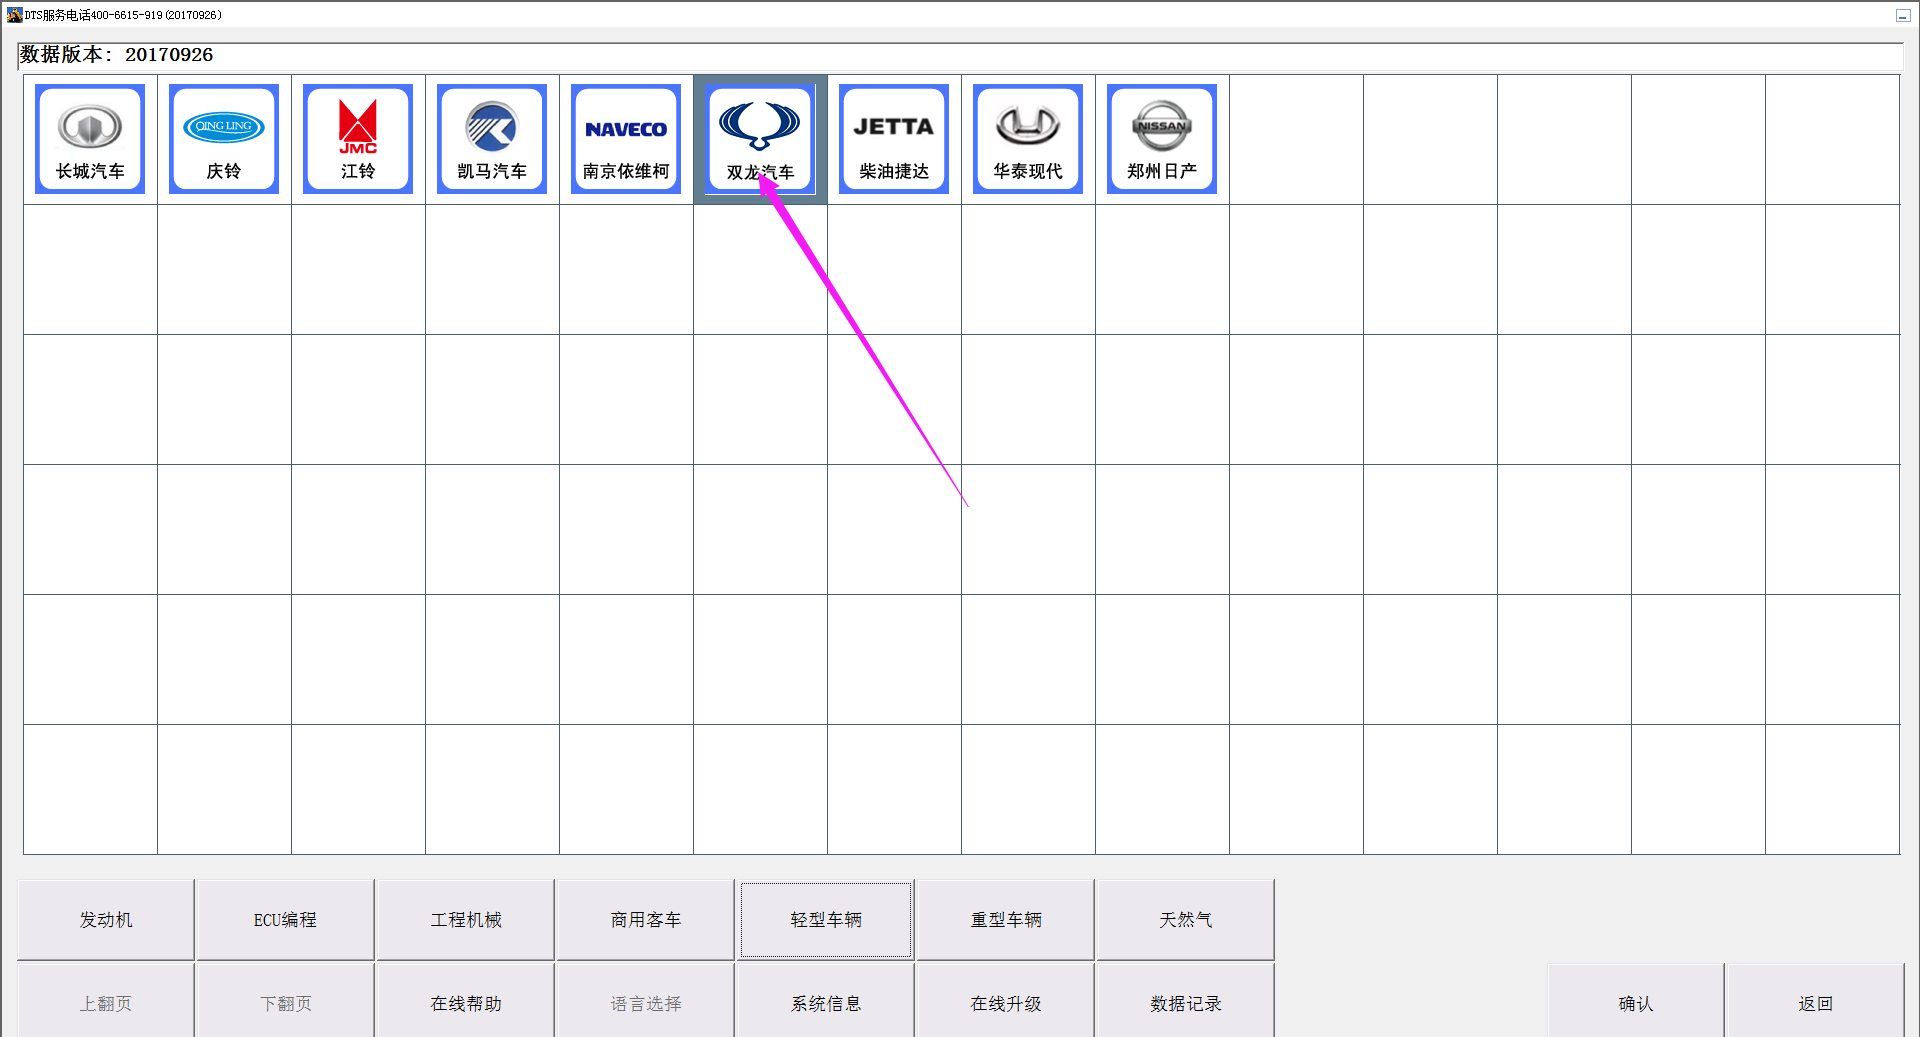This screenshot has height=1037, width=1920.
Task: Start 在线升级 online upgrade
Action: 1006,1002
